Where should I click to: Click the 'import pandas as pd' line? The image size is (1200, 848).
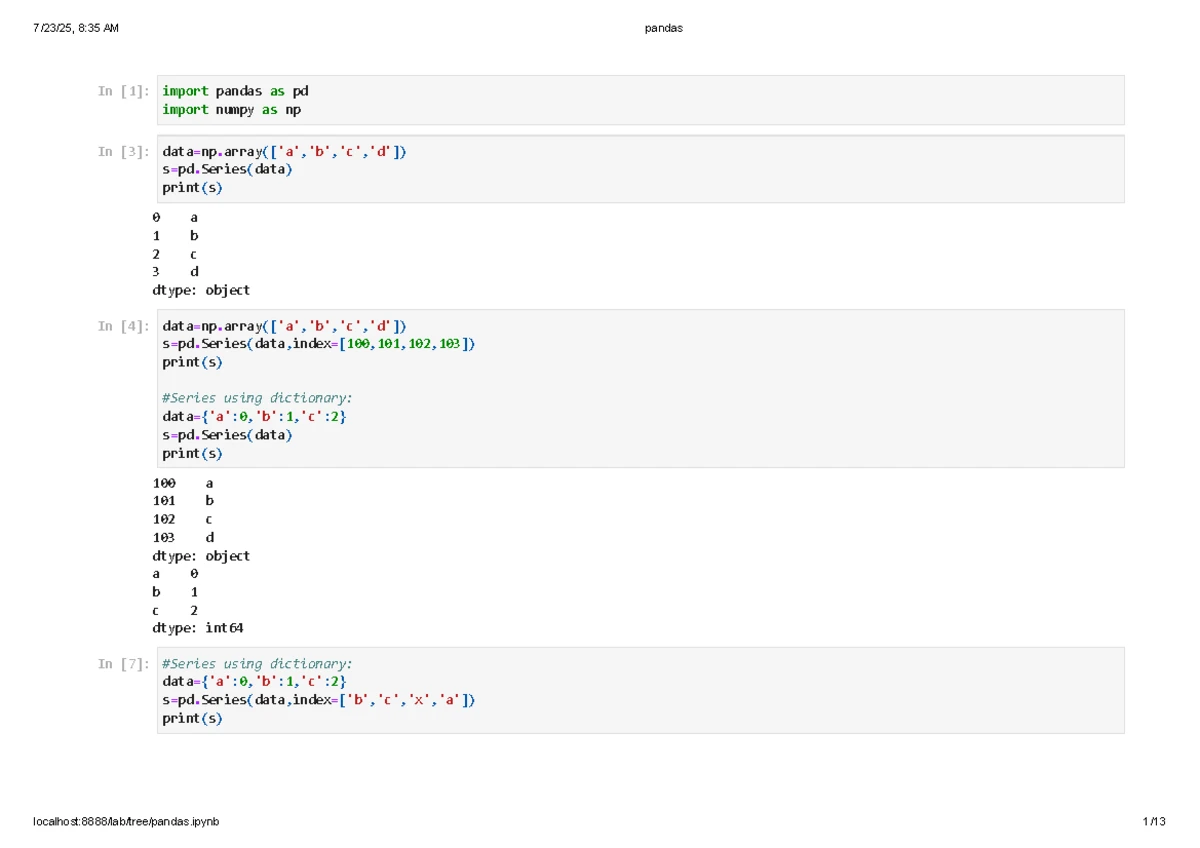pyautogui.click(x=235, y=91)
